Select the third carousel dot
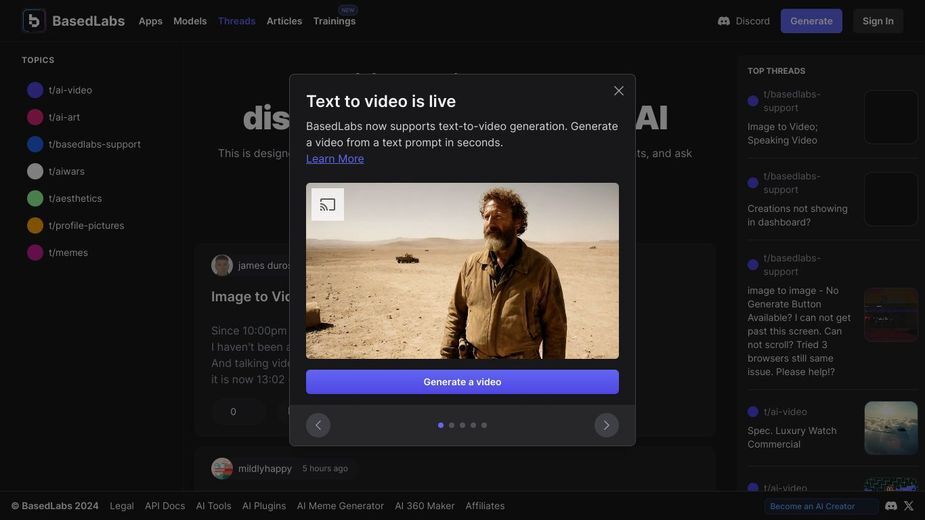This screenshot has height=520, width=925. 462,425
